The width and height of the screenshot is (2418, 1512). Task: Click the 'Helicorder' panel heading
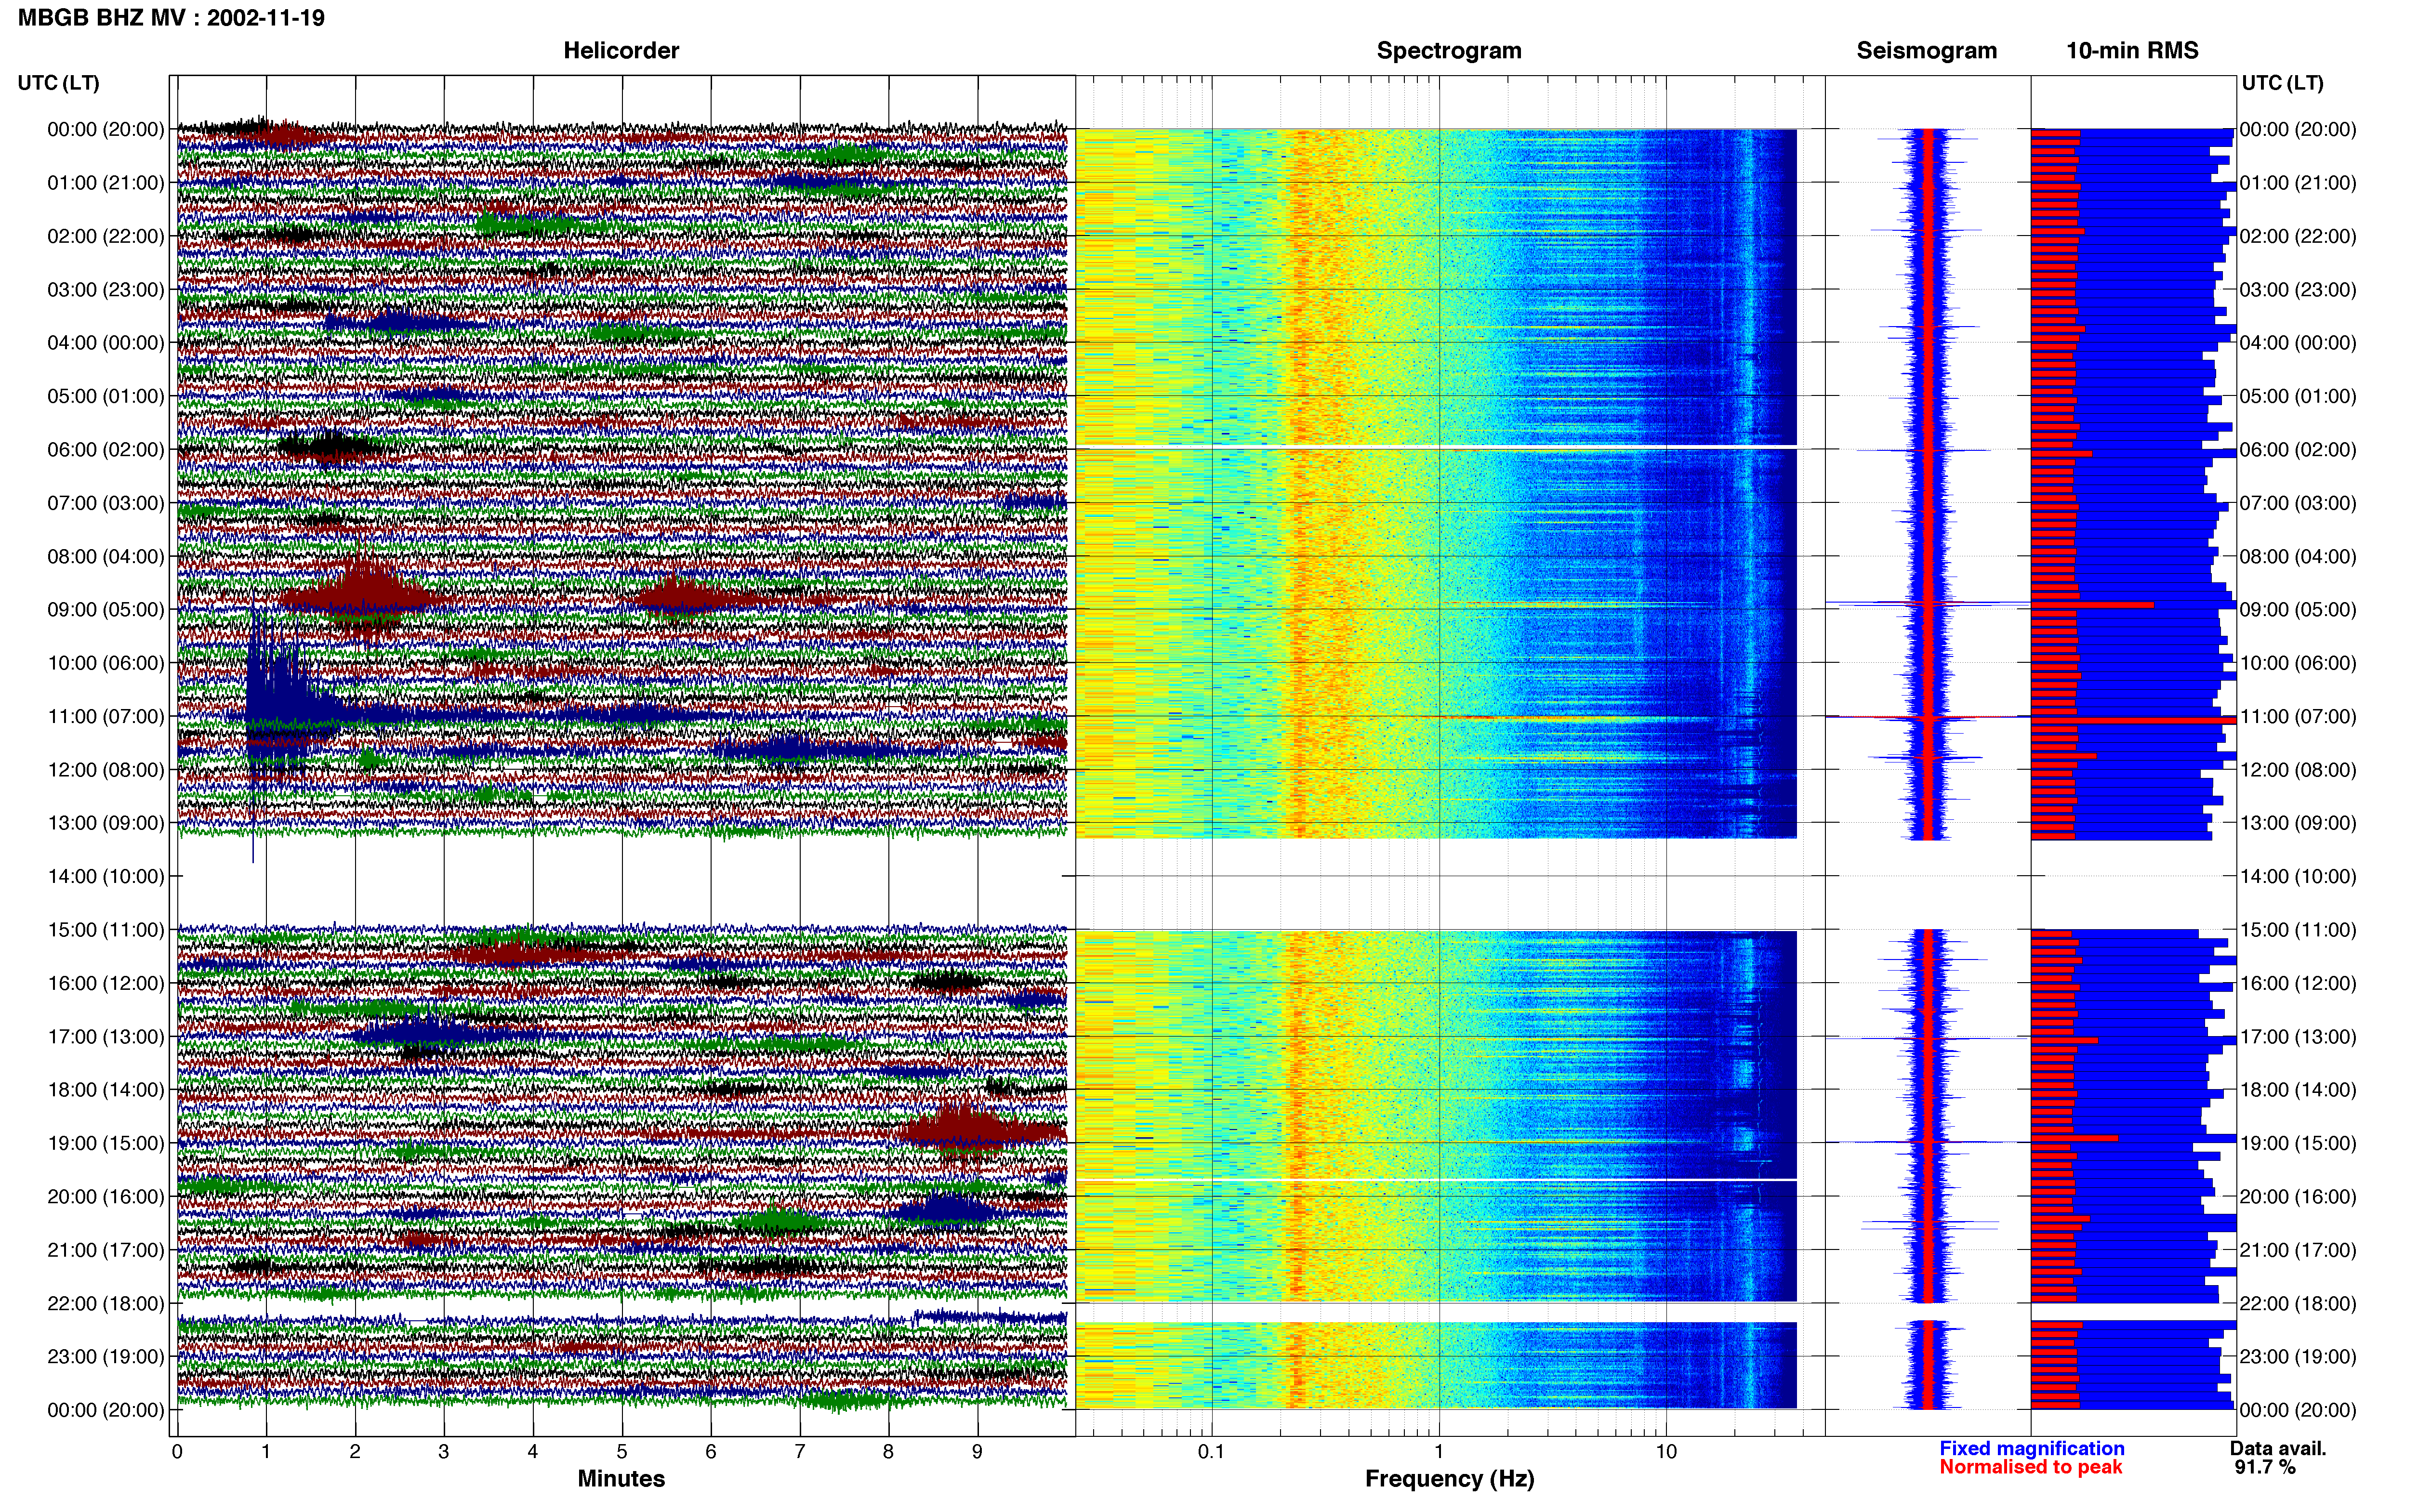pos(621,50)
